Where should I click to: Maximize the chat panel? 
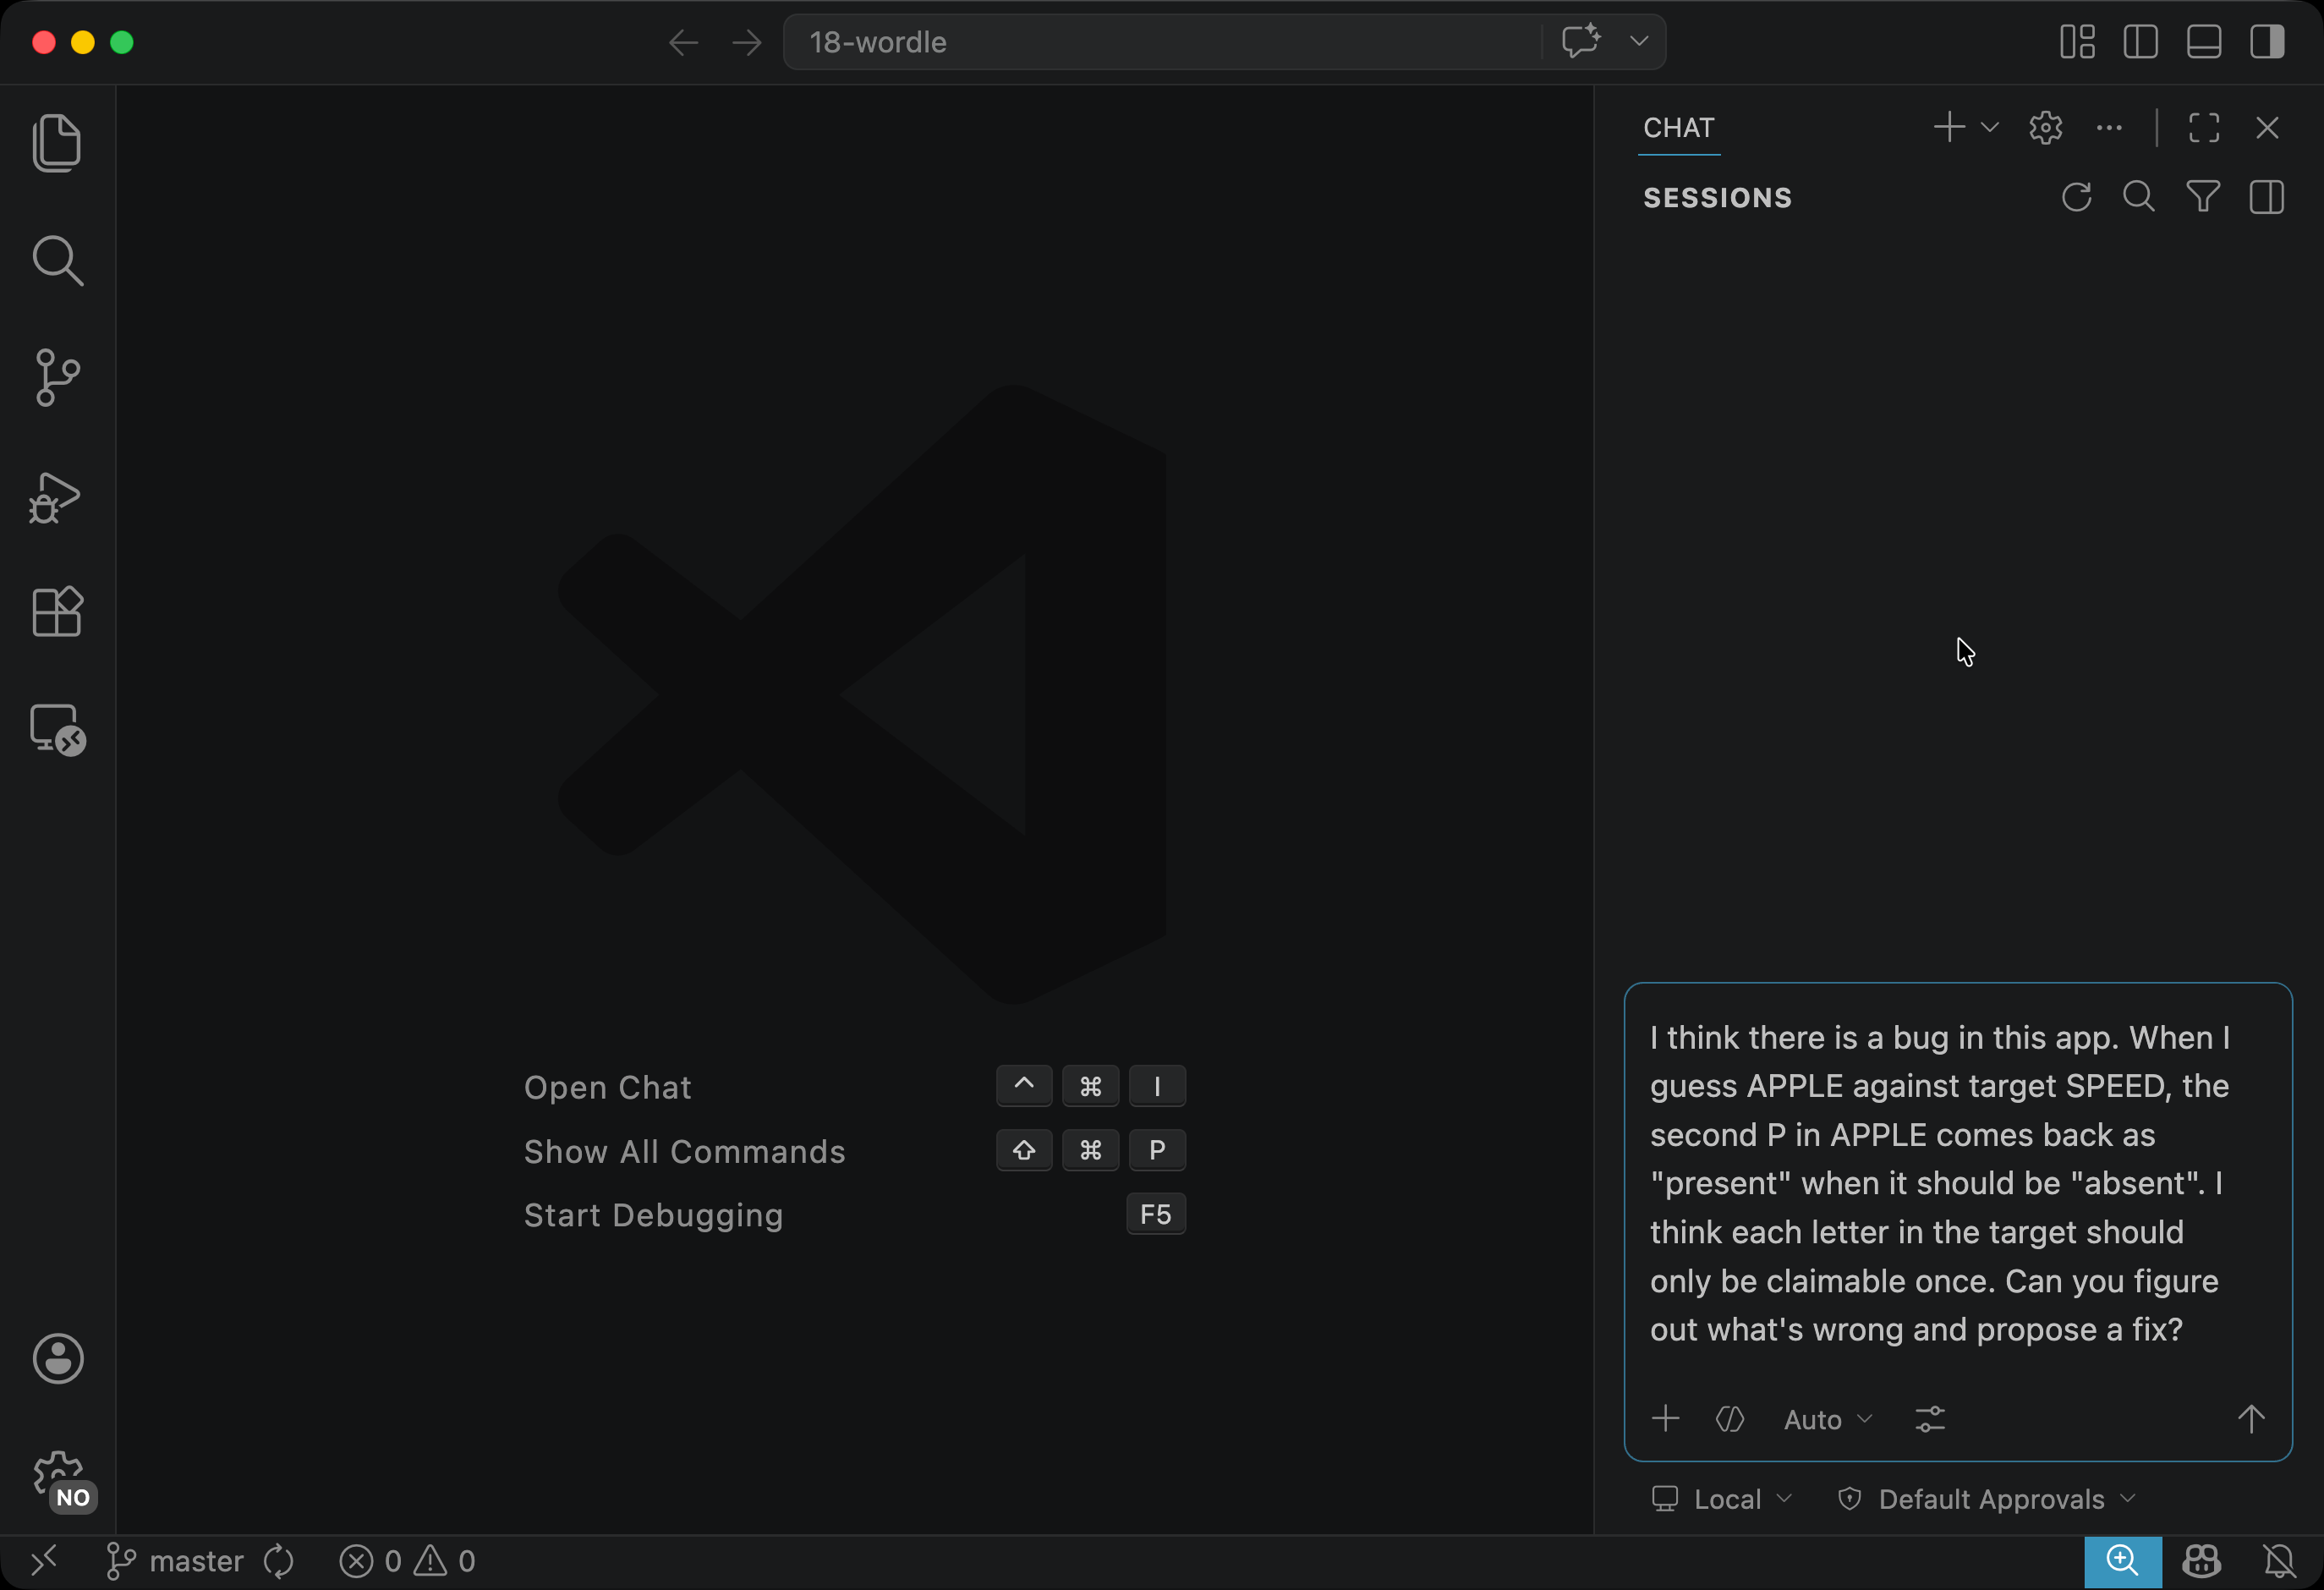[x=2204, y=127]
